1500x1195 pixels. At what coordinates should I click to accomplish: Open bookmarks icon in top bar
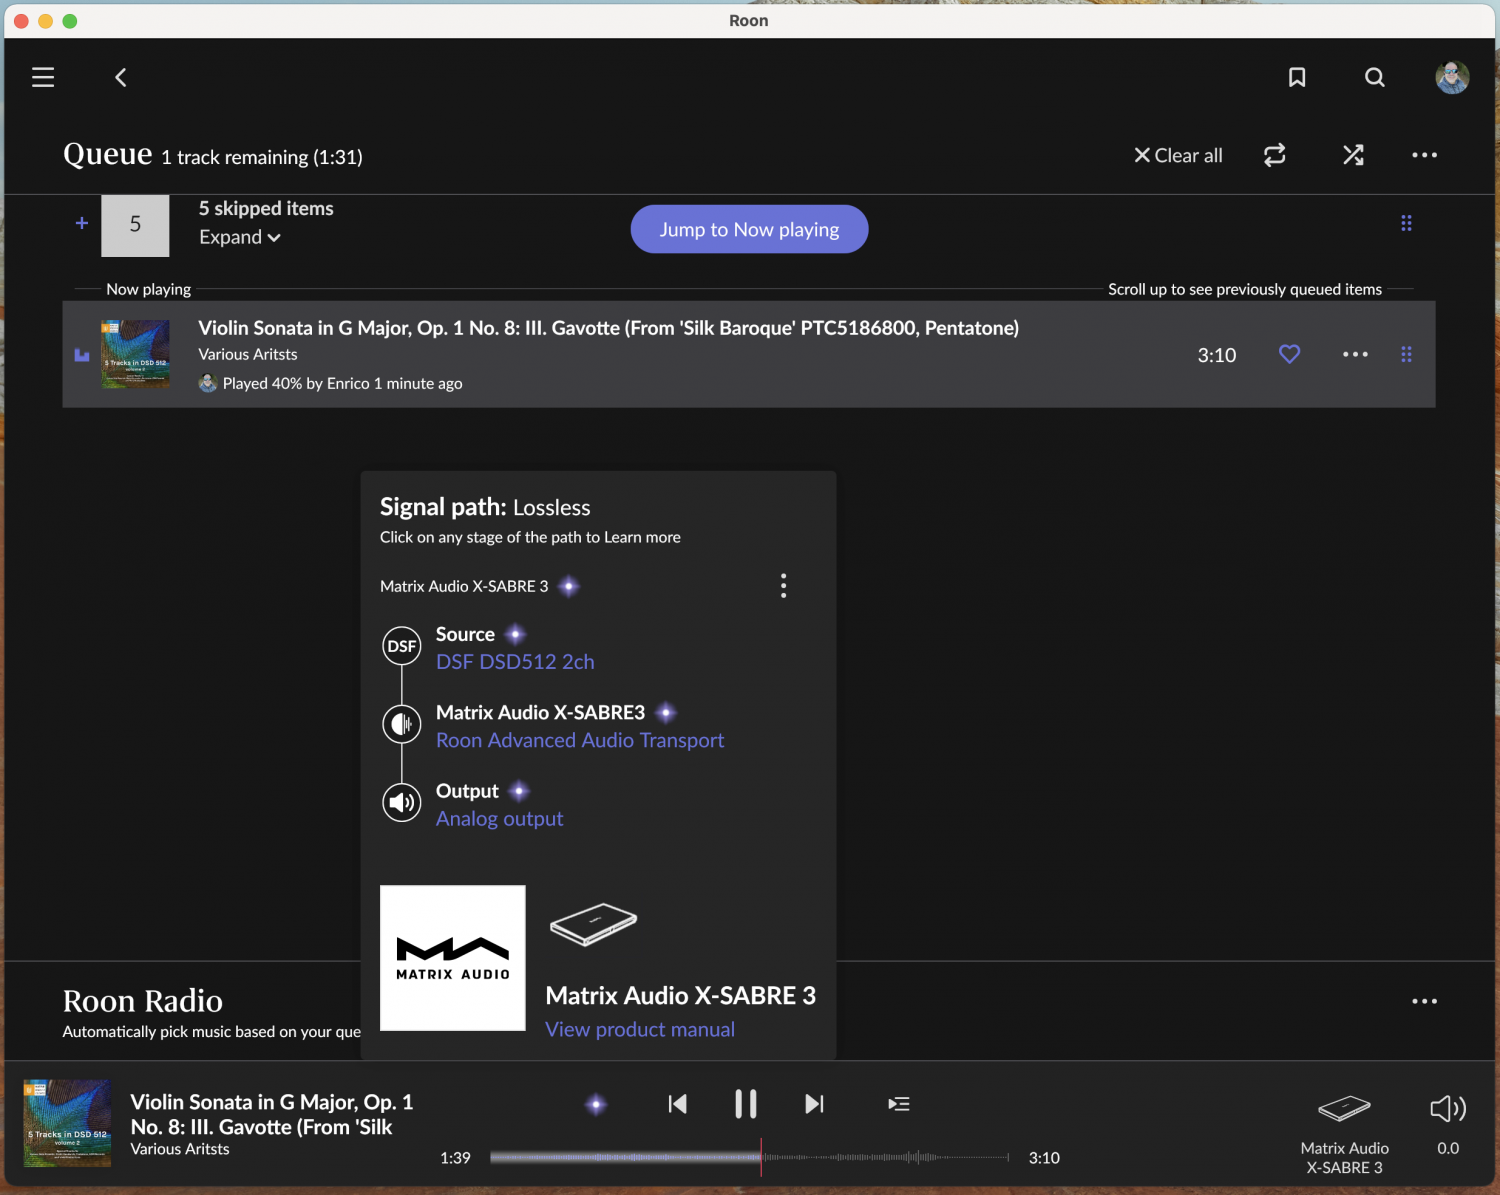click(1297, 77)
